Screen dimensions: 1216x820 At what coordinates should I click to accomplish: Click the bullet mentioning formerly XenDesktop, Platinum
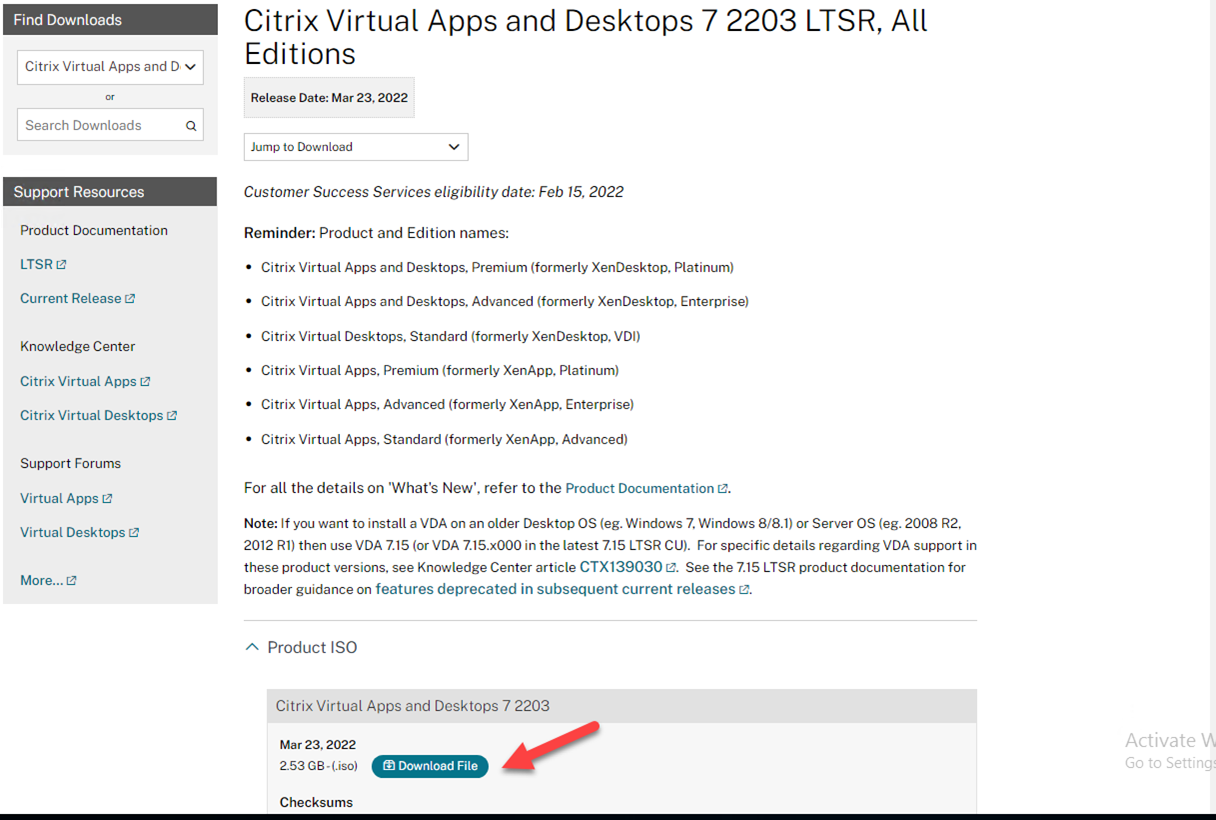tap(498, 268)
